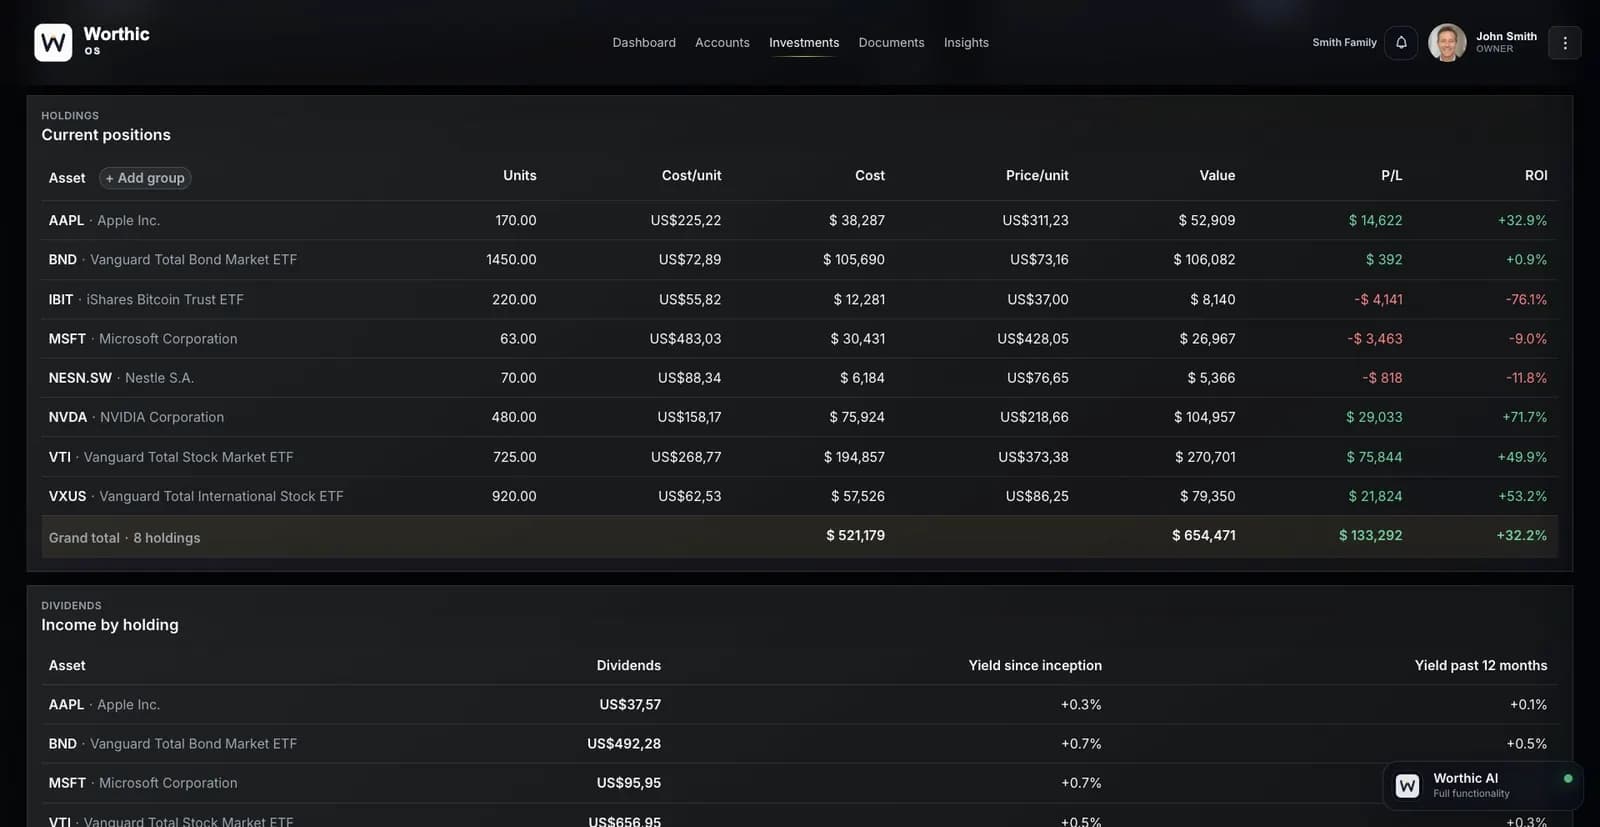Click the VTI cost $ 194,857
The width and height of the screenshot is (1600, 827).
coord(854,457)
